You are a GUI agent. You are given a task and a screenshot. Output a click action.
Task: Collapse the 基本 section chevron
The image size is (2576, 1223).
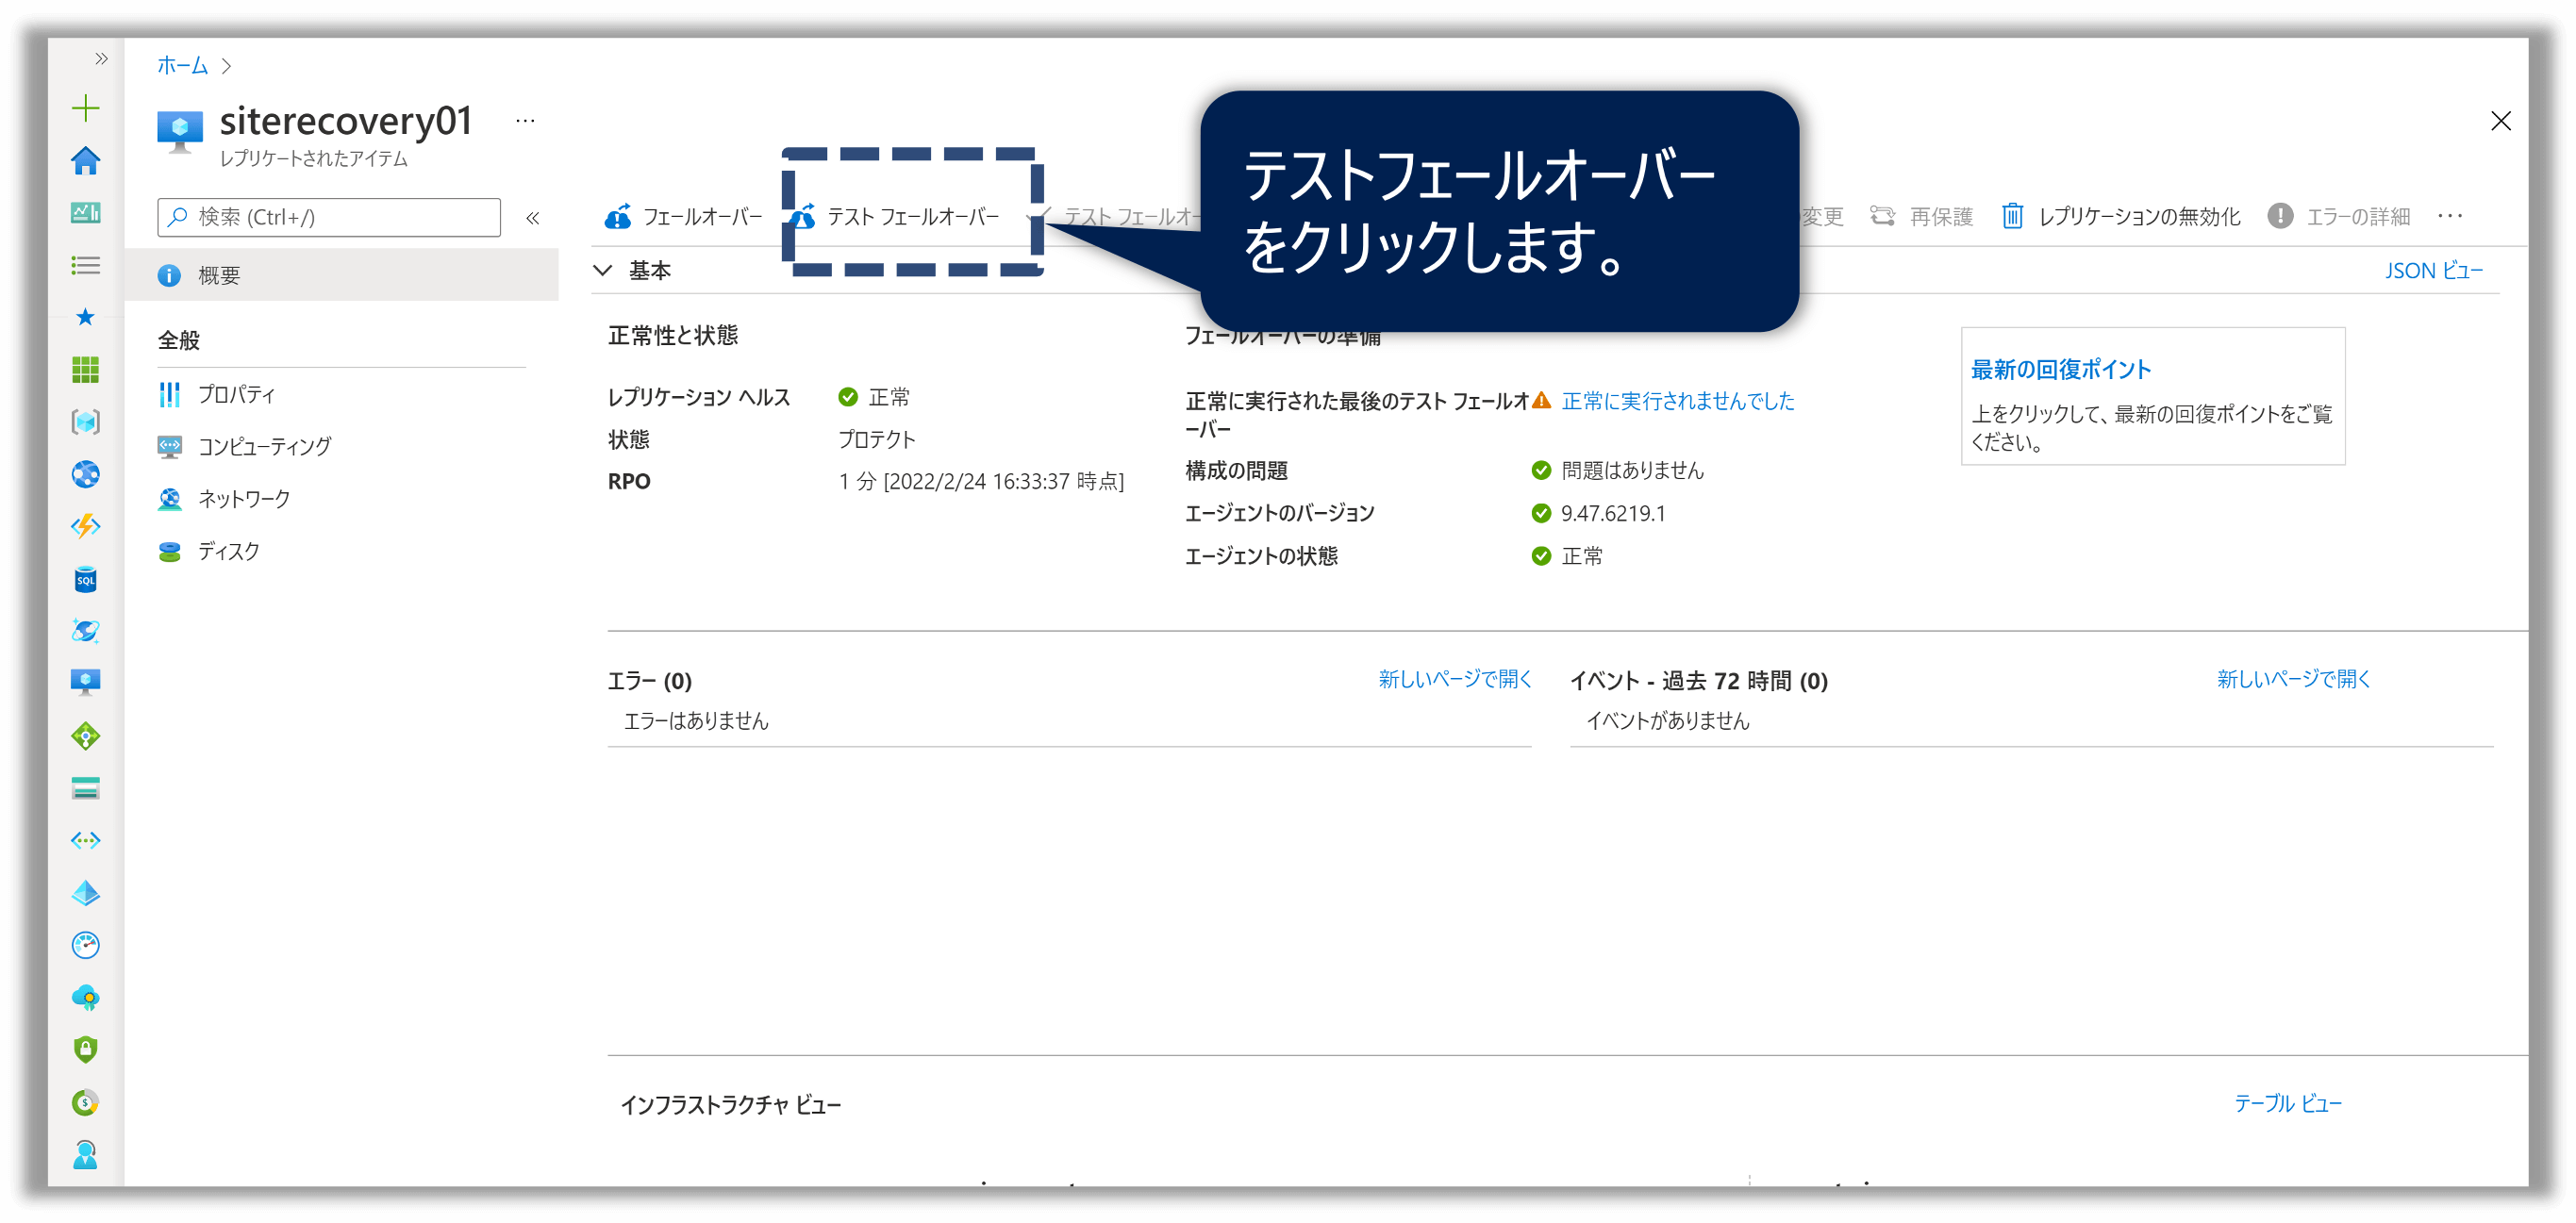pyautogui.click(x=603, y=270)
